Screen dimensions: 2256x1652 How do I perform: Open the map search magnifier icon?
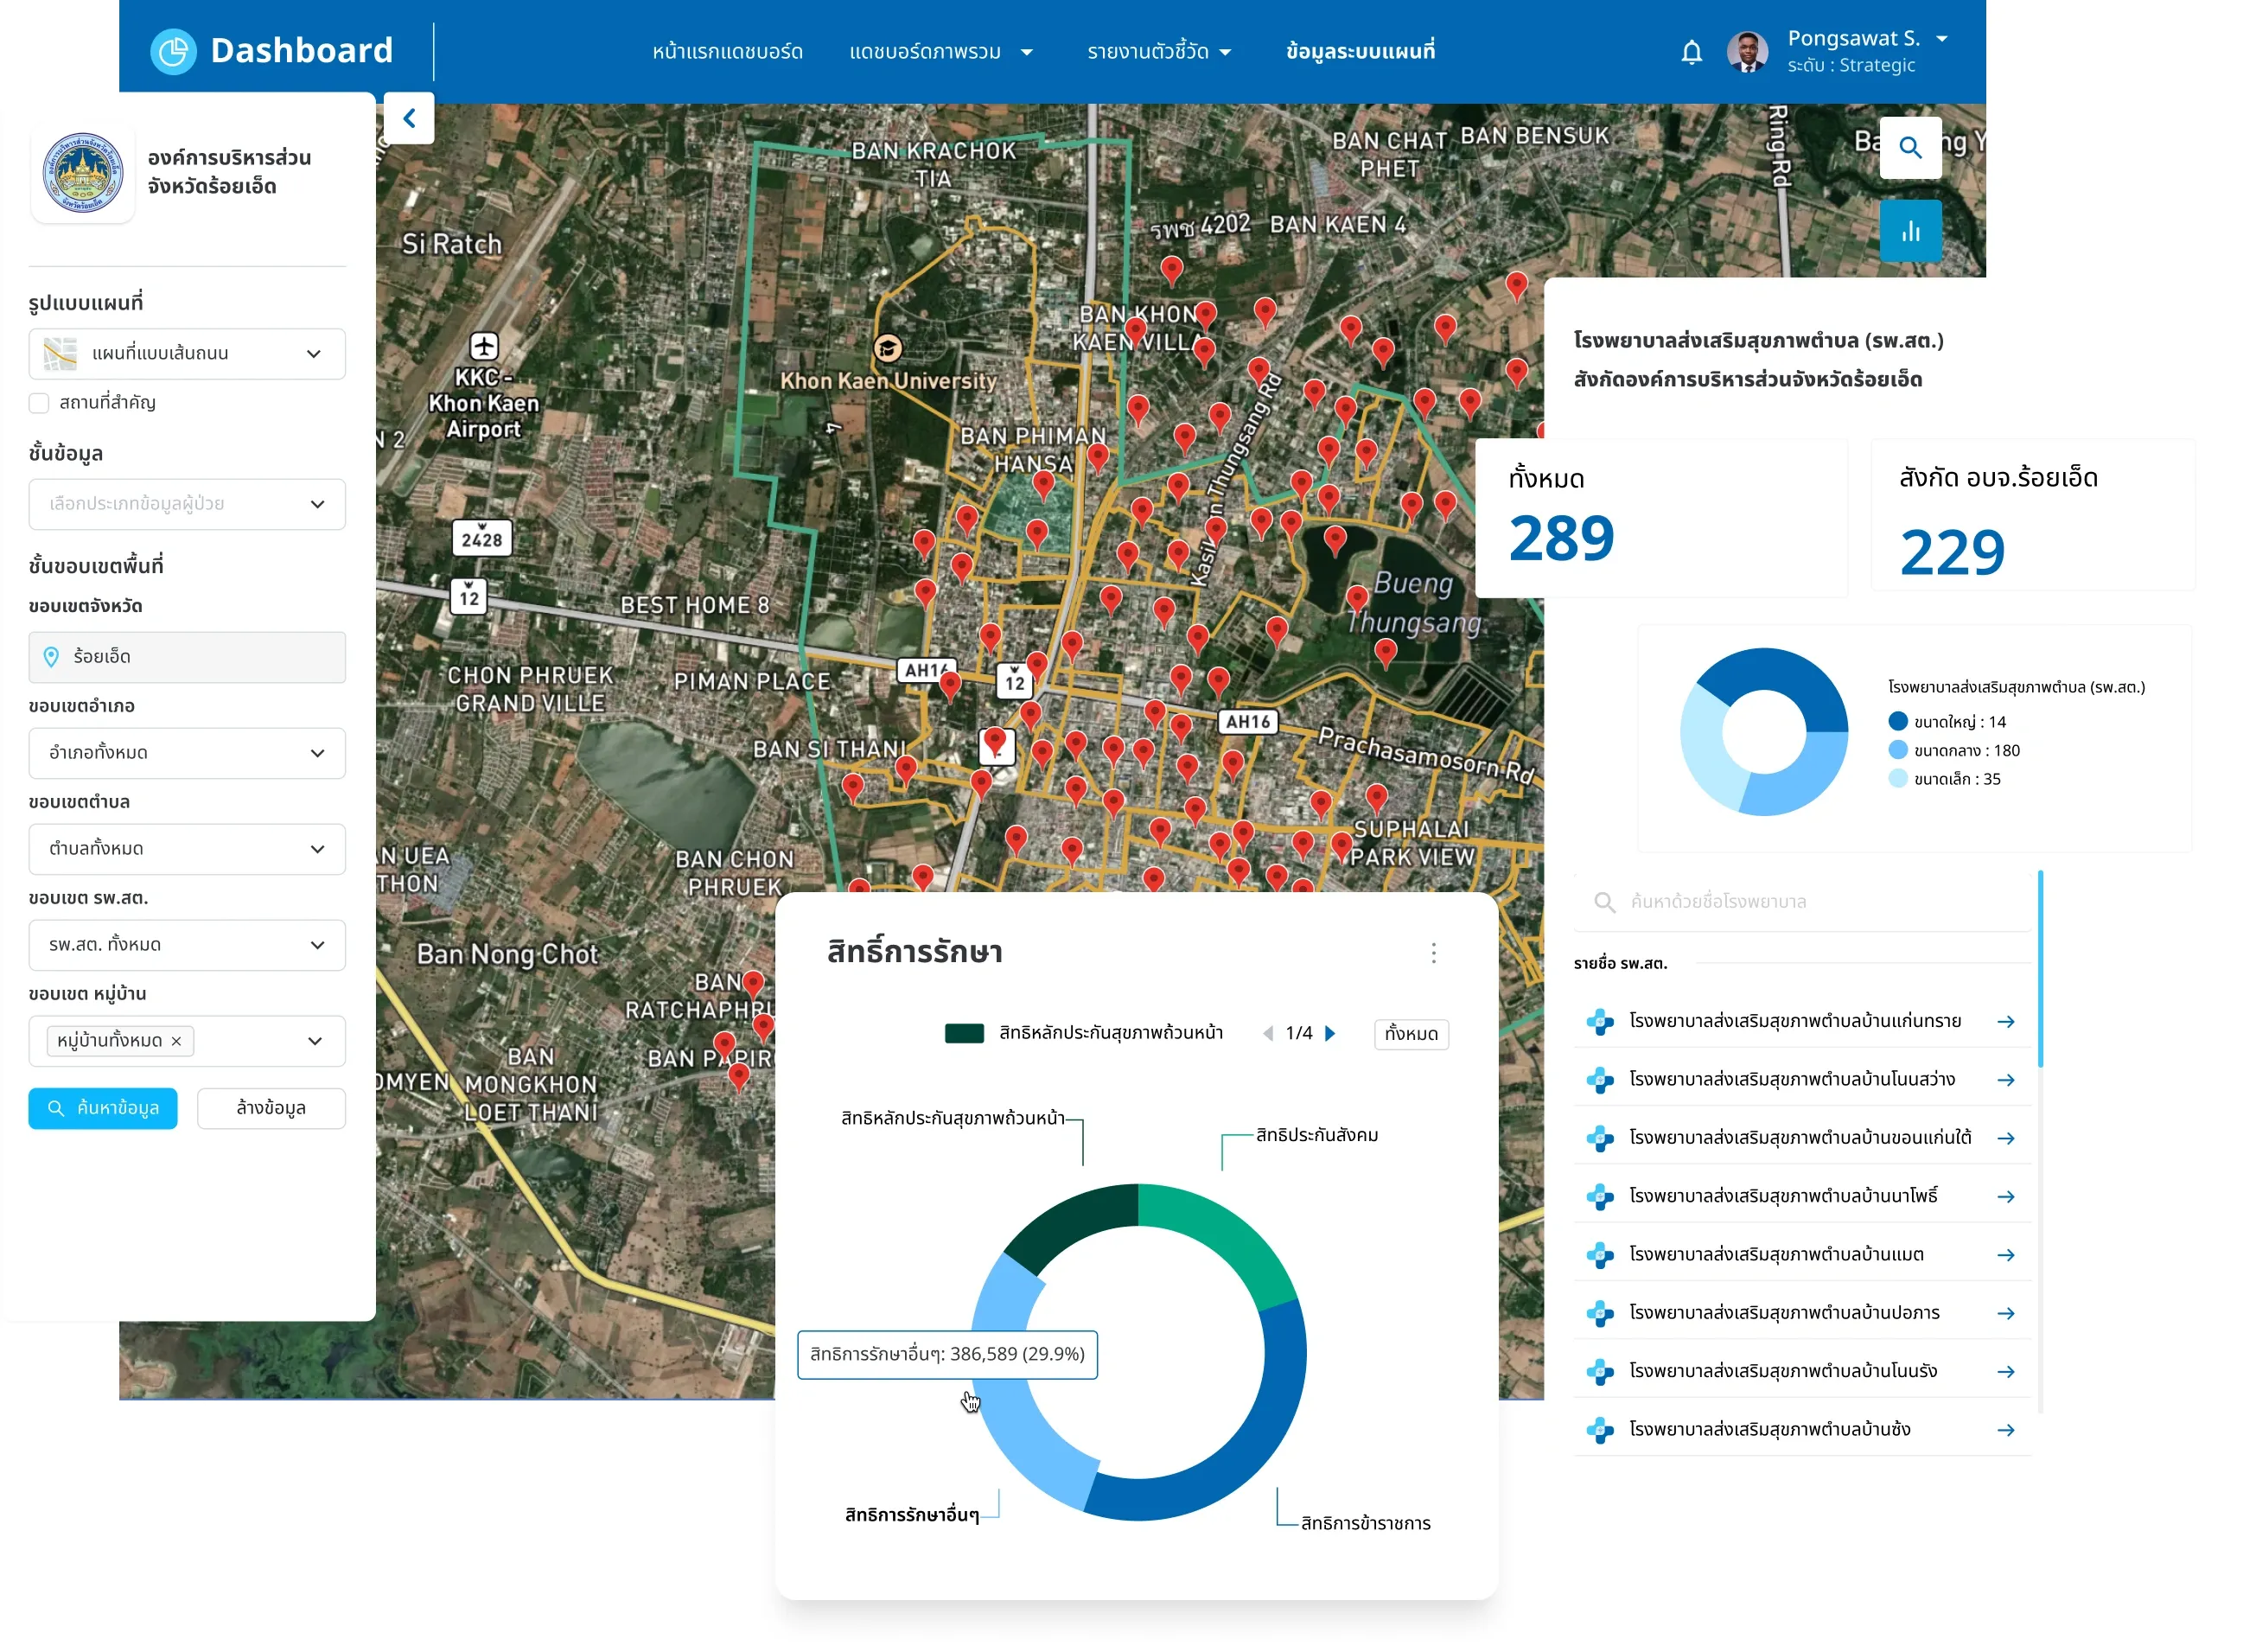(1910, 148)
